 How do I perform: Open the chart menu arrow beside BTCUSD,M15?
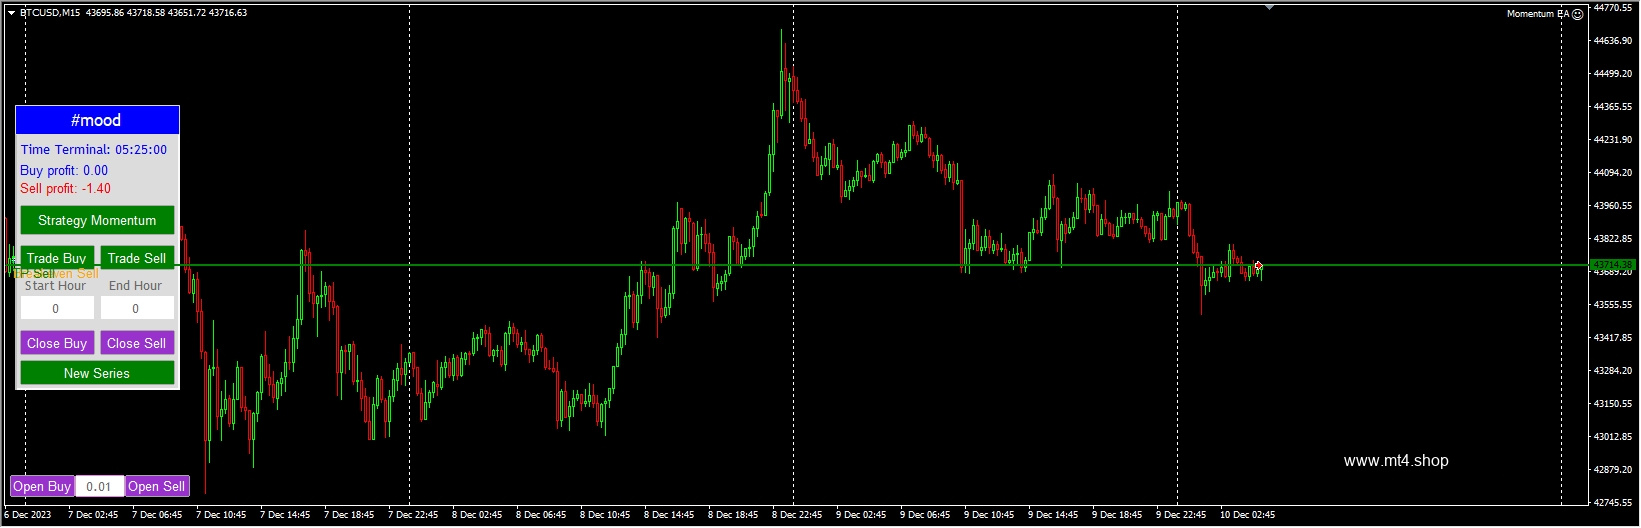pos(12,13)
